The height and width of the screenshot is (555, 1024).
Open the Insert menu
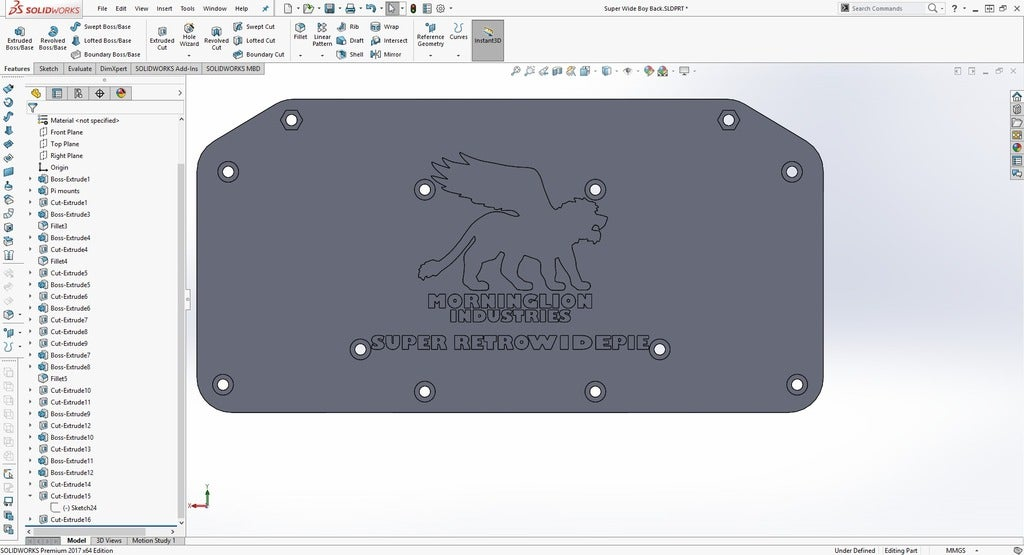tap(165, 8)
